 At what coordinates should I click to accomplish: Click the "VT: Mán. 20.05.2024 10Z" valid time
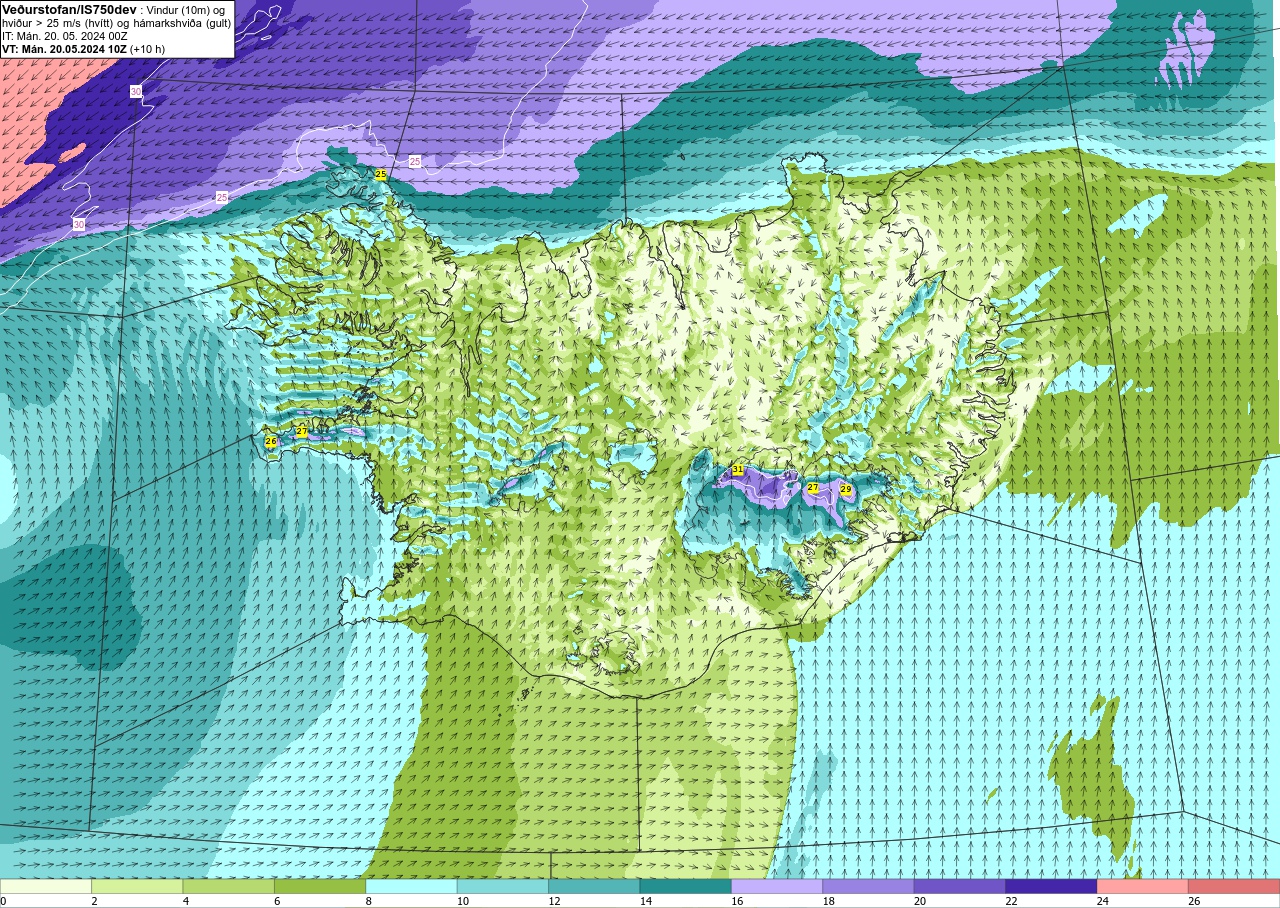click(x=64, y=49)
